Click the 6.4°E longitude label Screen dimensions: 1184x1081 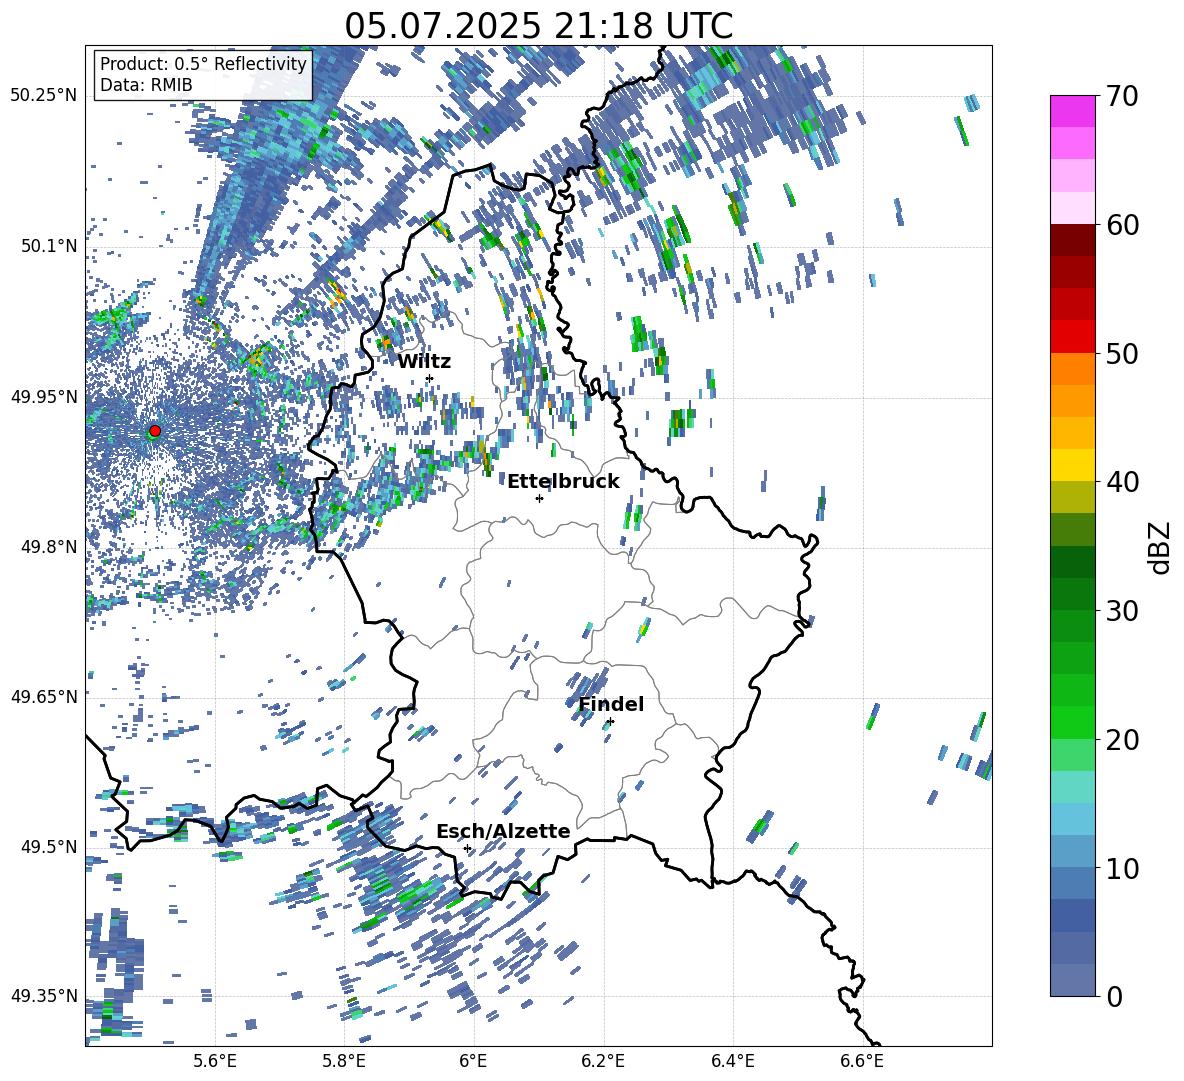pyautogui.click(x=732, y=1061)
